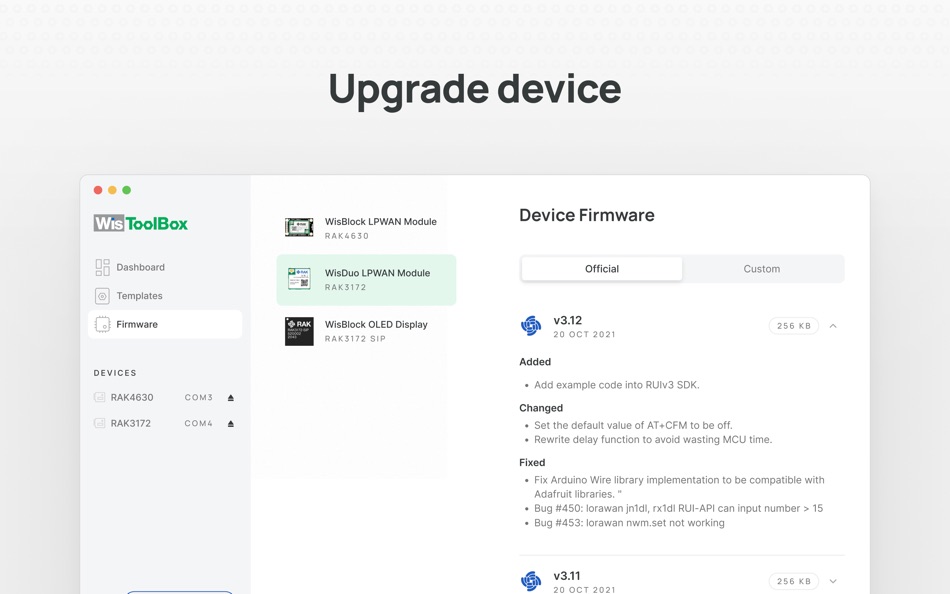Click 'Fix Arduino Wire library' changelog entry

point(679,487)
